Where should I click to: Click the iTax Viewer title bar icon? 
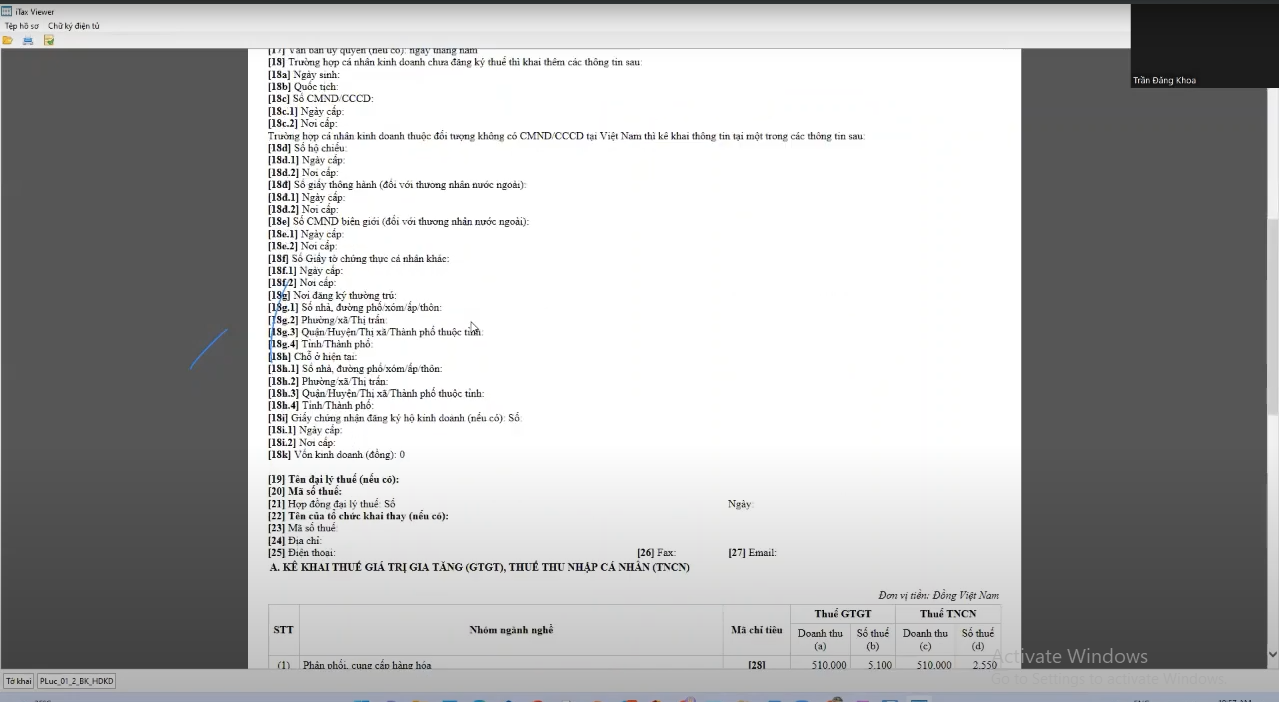(x=7, y=11)
